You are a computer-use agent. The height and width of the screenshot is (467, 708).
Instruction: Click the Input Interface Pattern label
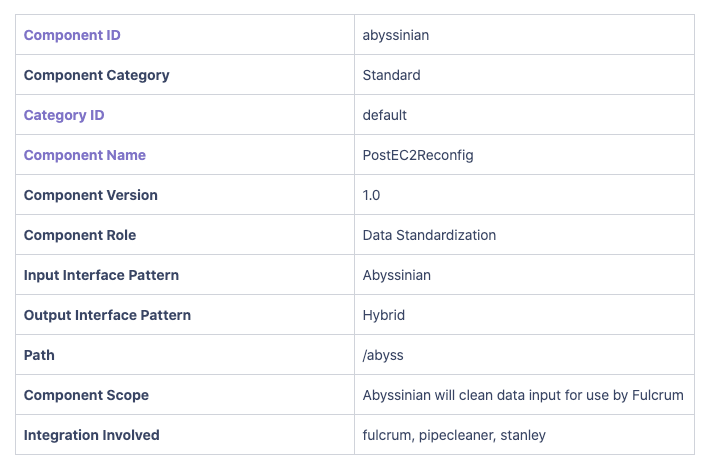[101, 275]
